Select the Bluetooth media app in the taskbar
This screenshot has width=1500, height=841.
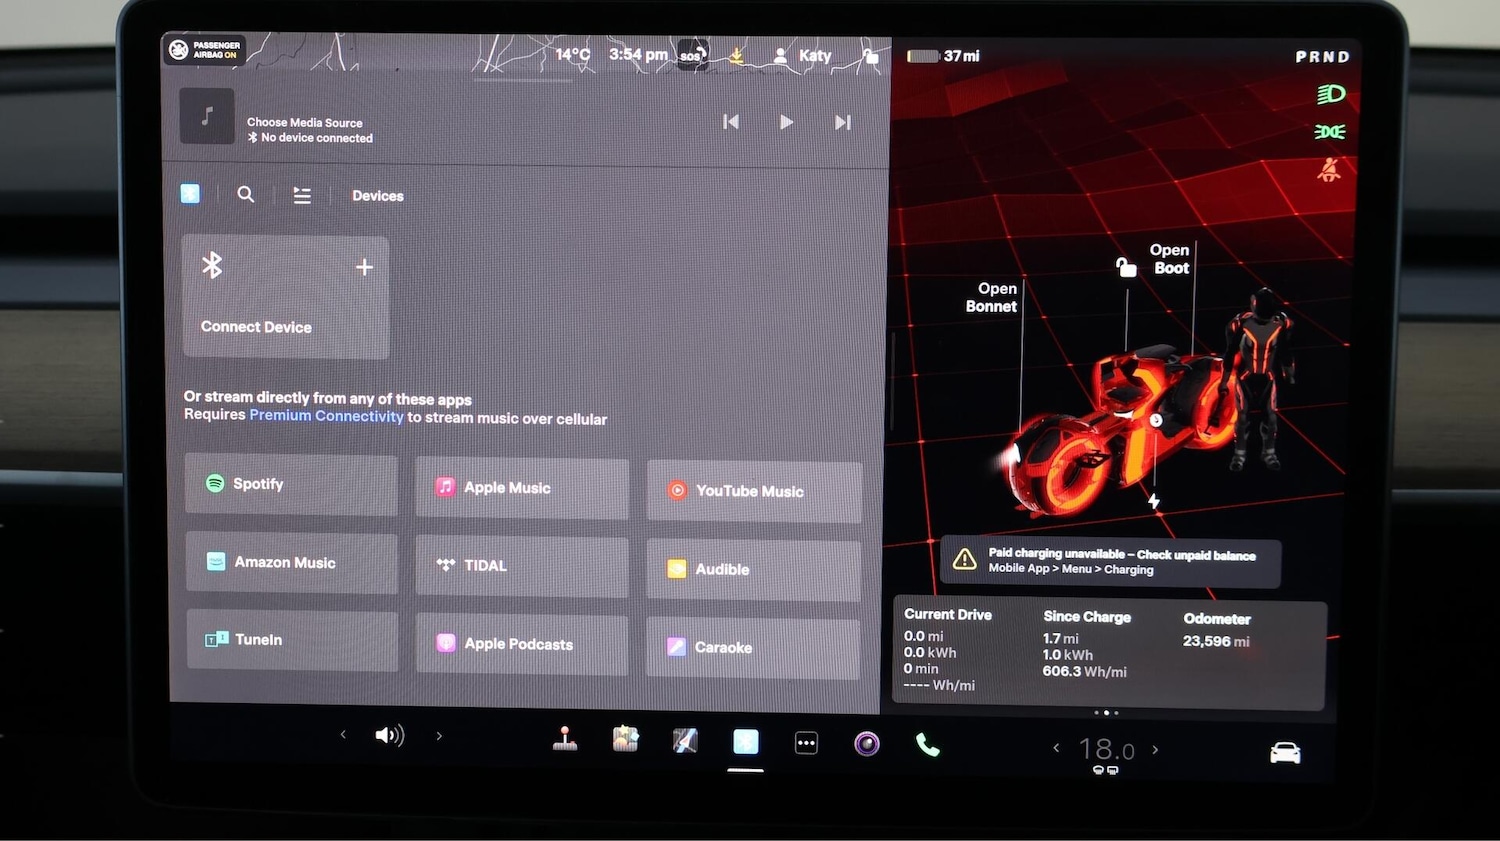click(746, 742)
